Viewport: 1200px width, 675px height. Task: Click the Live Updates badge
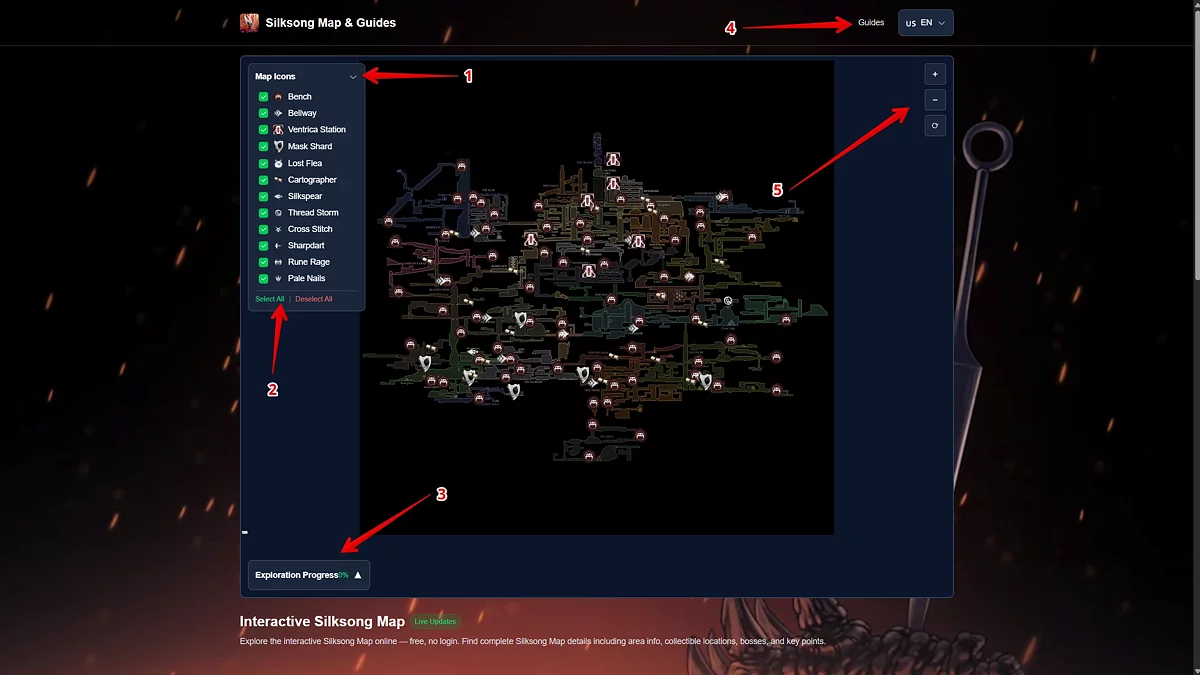(435, 622)
